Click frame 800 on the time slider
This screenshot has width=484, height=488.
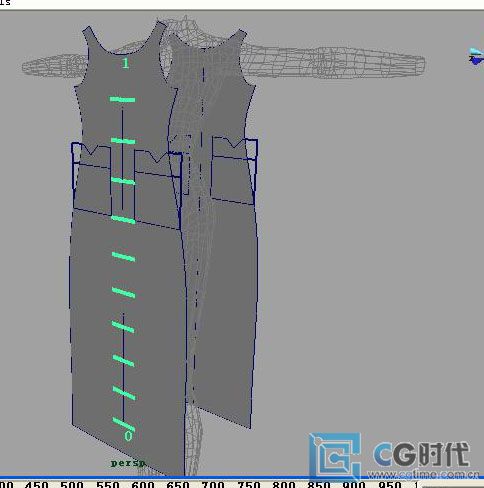click(284, 484)
